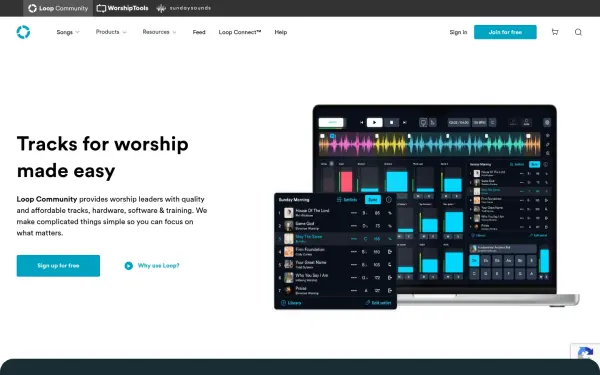Viewport: 600px width, 375px height.
Task: Expand the Products dropdown menu
Action: pyautogui.click(x=111, y=32)
